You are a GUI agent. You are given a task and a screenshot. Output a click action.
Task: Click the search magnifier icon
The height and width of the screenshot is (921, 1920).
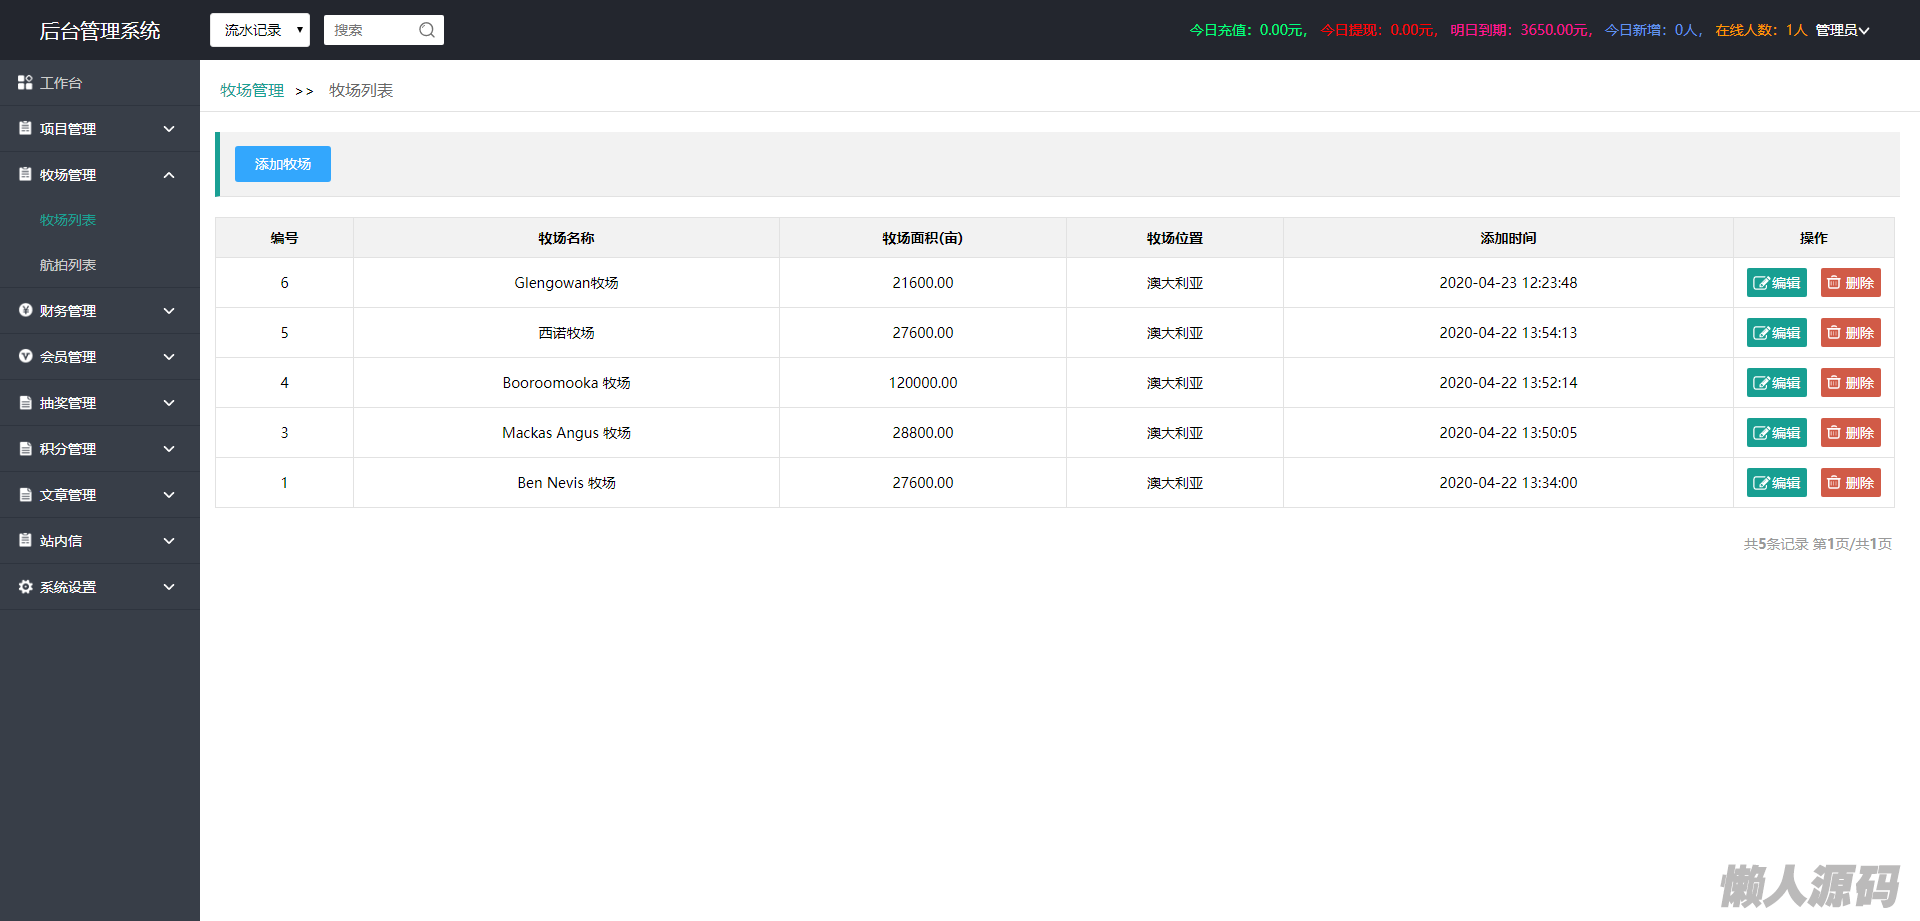[x=427, y=30]
